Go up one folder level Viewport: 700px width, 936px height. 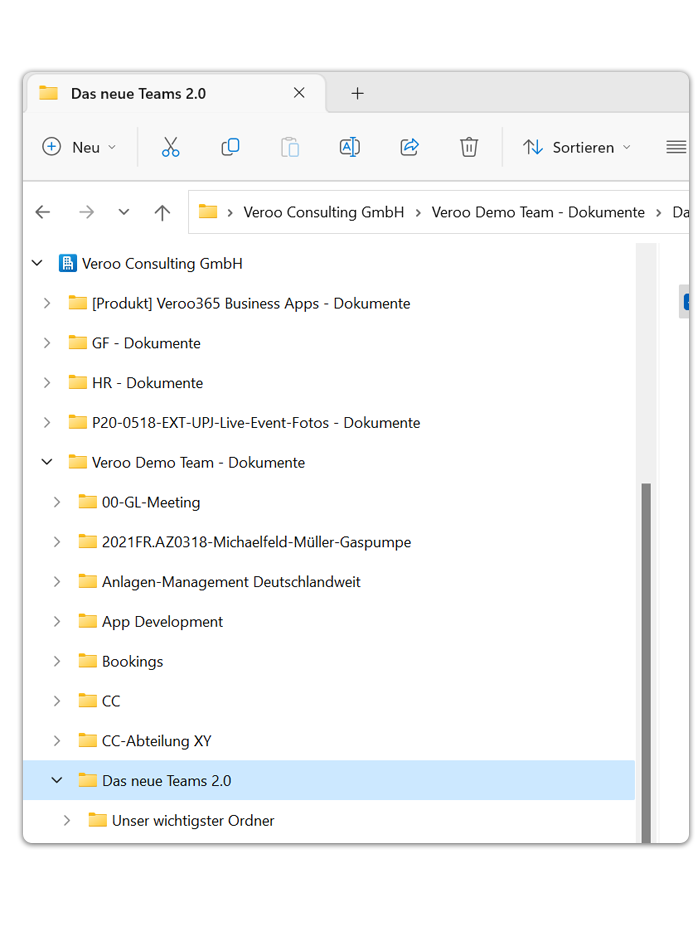point(162,212)
